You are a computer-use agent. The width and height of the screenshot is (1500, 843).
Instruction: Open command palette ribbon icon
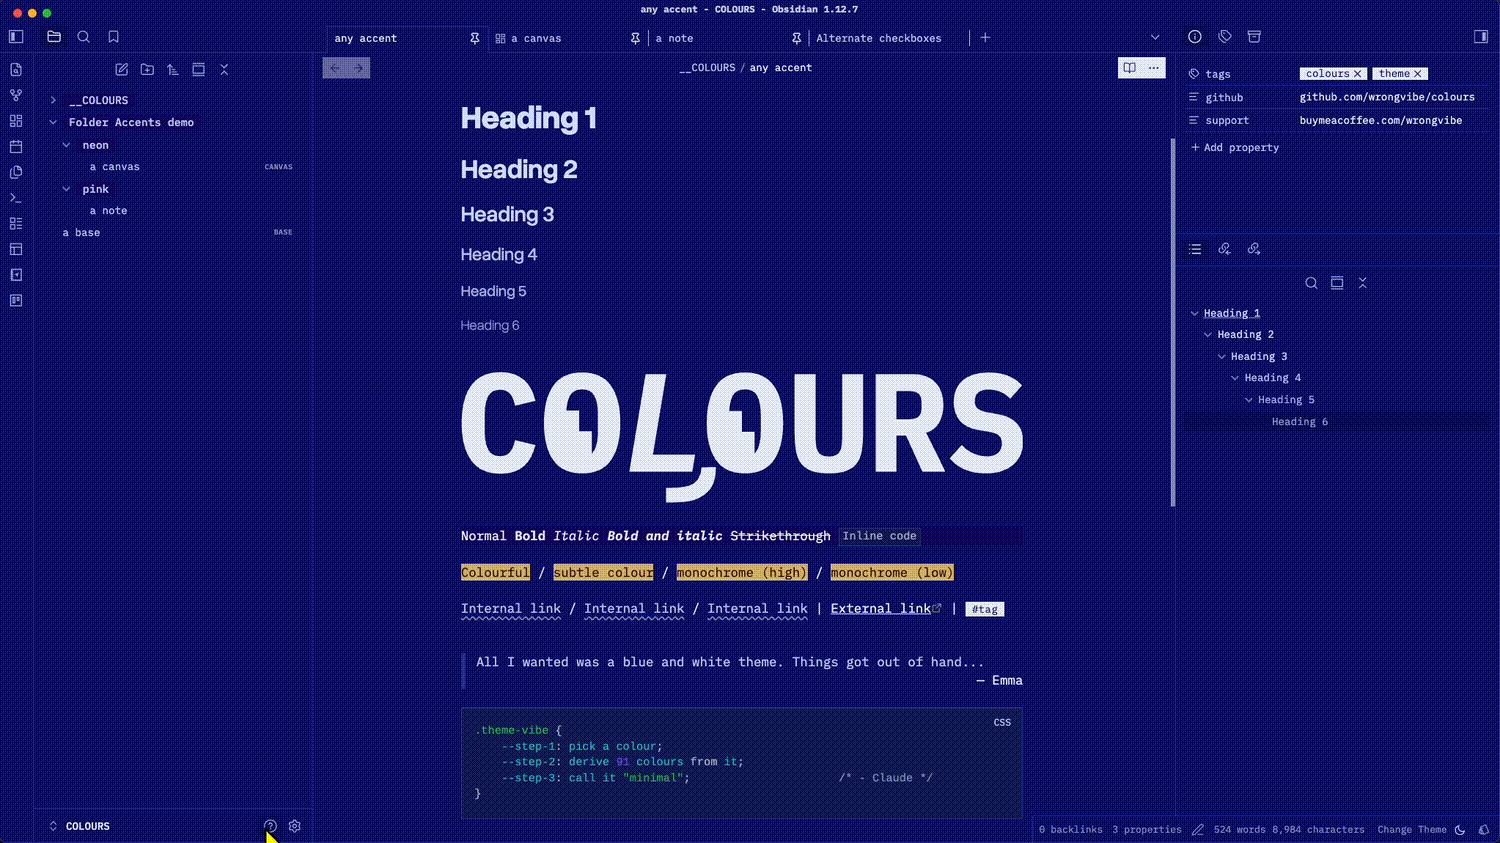[16, 198]
